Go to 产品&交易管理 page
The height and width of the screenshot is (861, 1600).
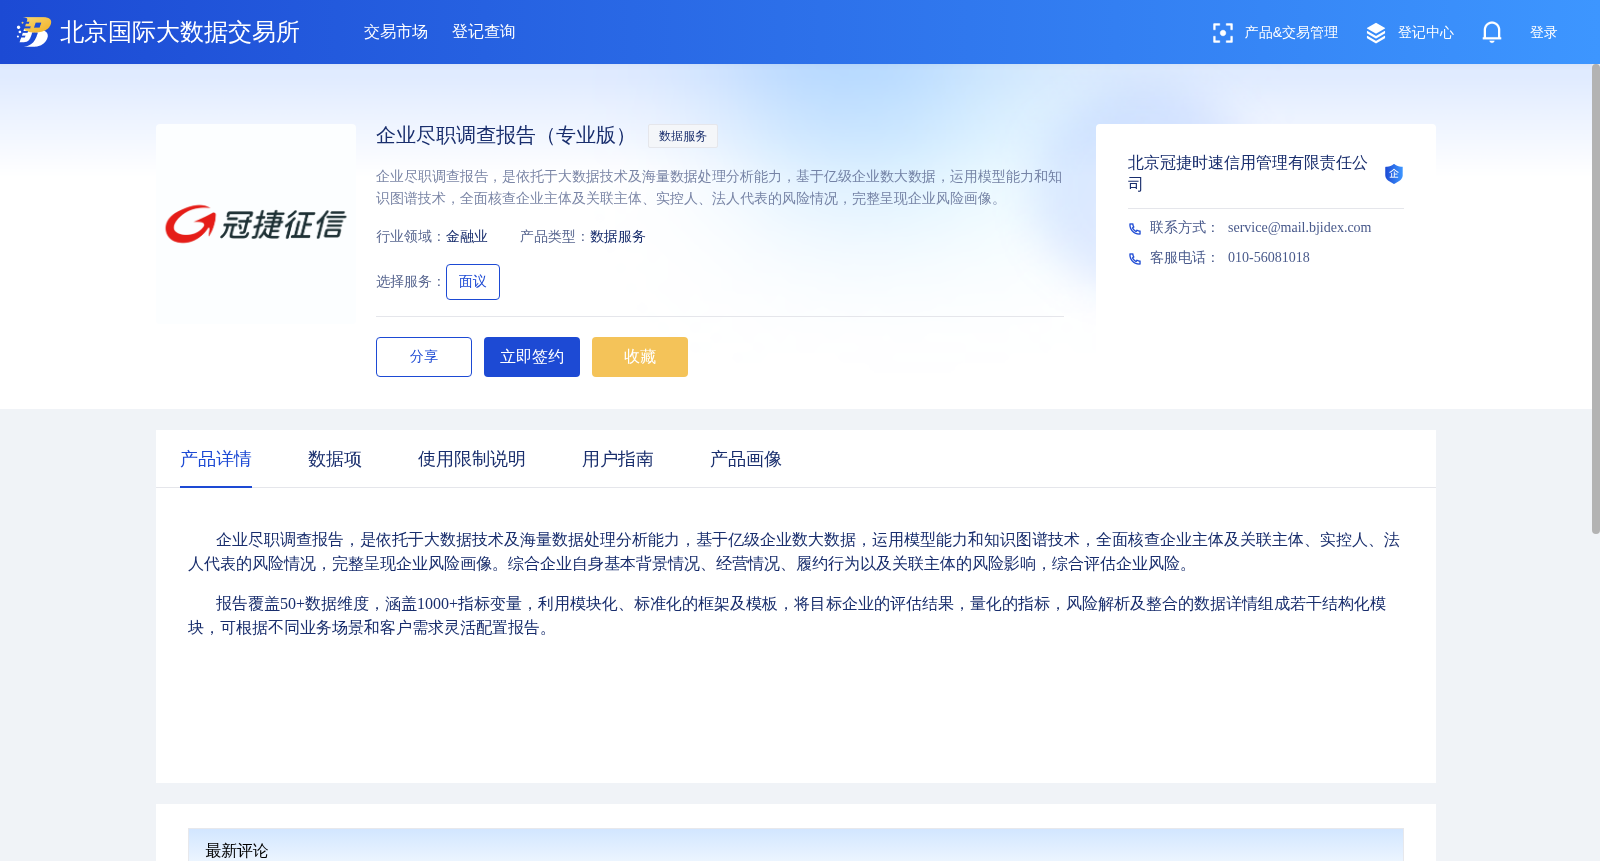tap(1291, 33)
